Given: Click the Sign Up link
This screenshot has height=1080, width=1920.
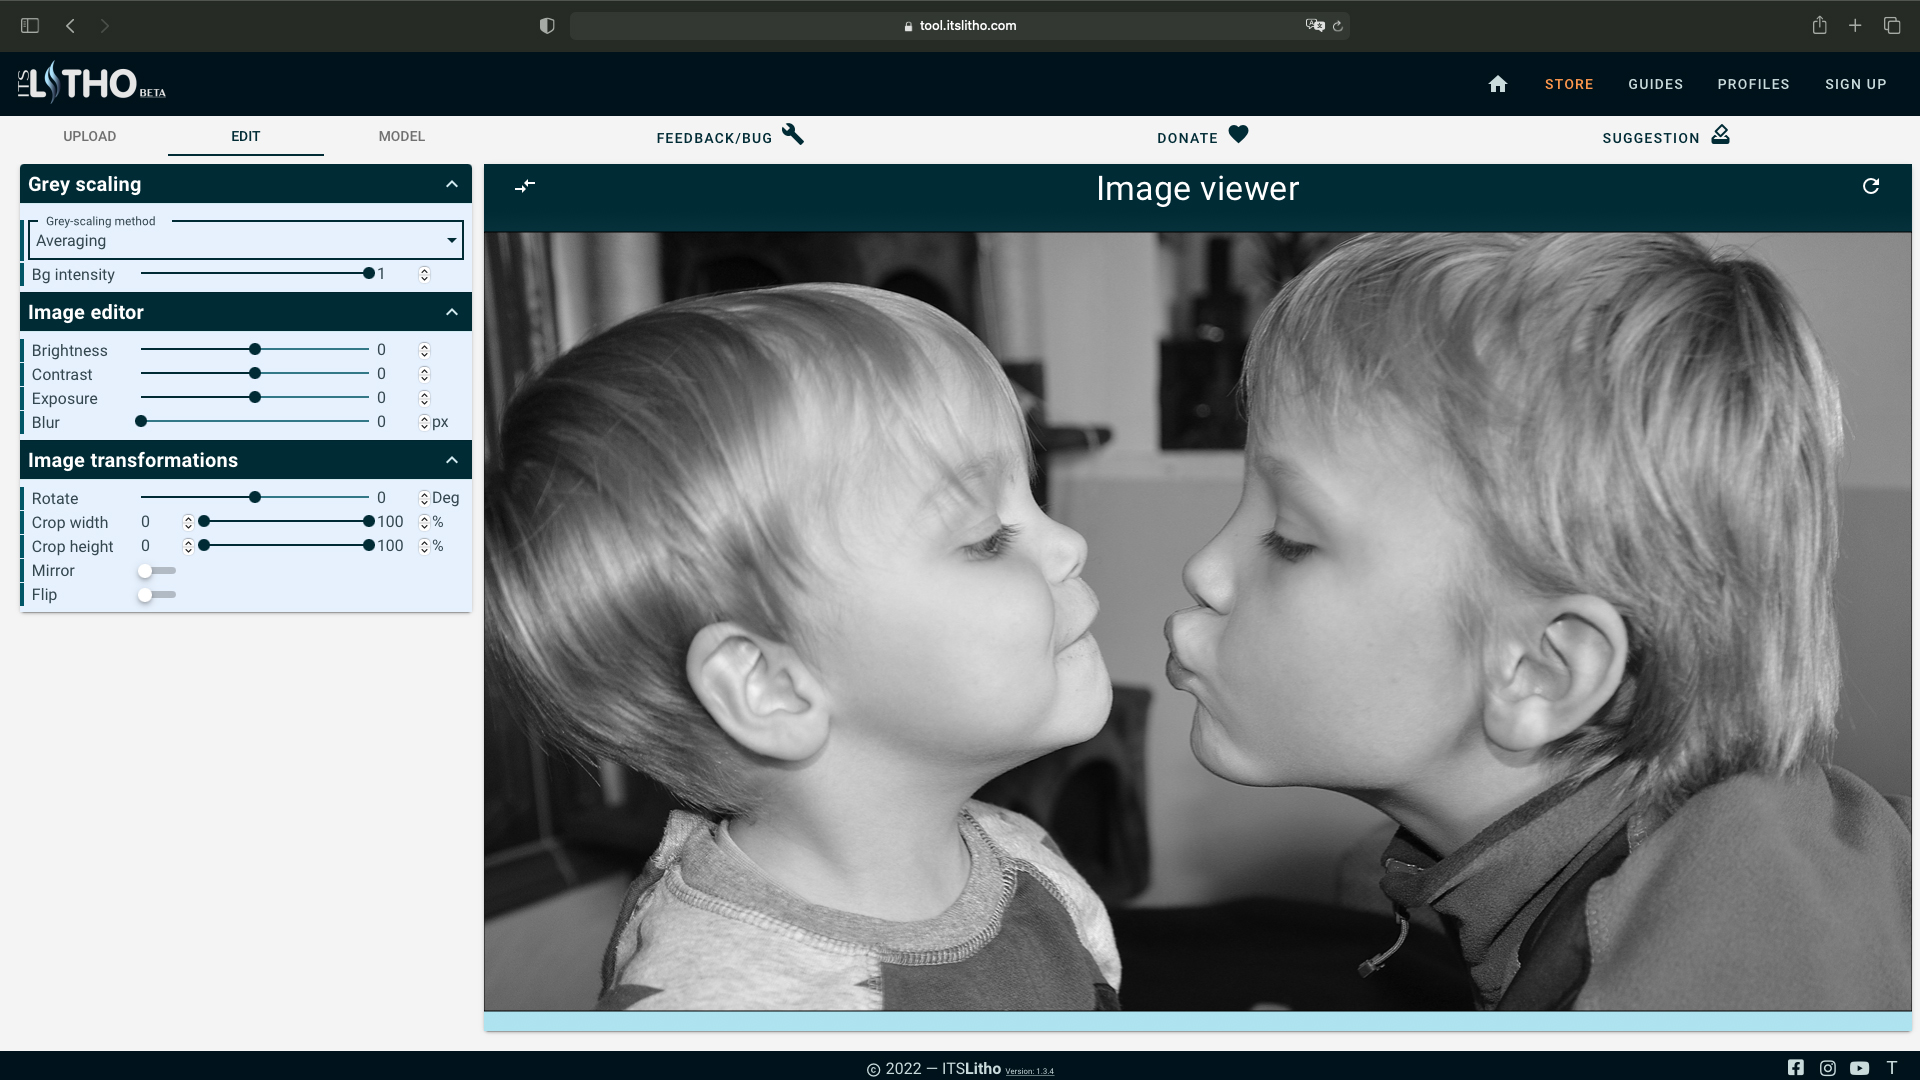Looking at the screenshot, I should pos(1855,84).
